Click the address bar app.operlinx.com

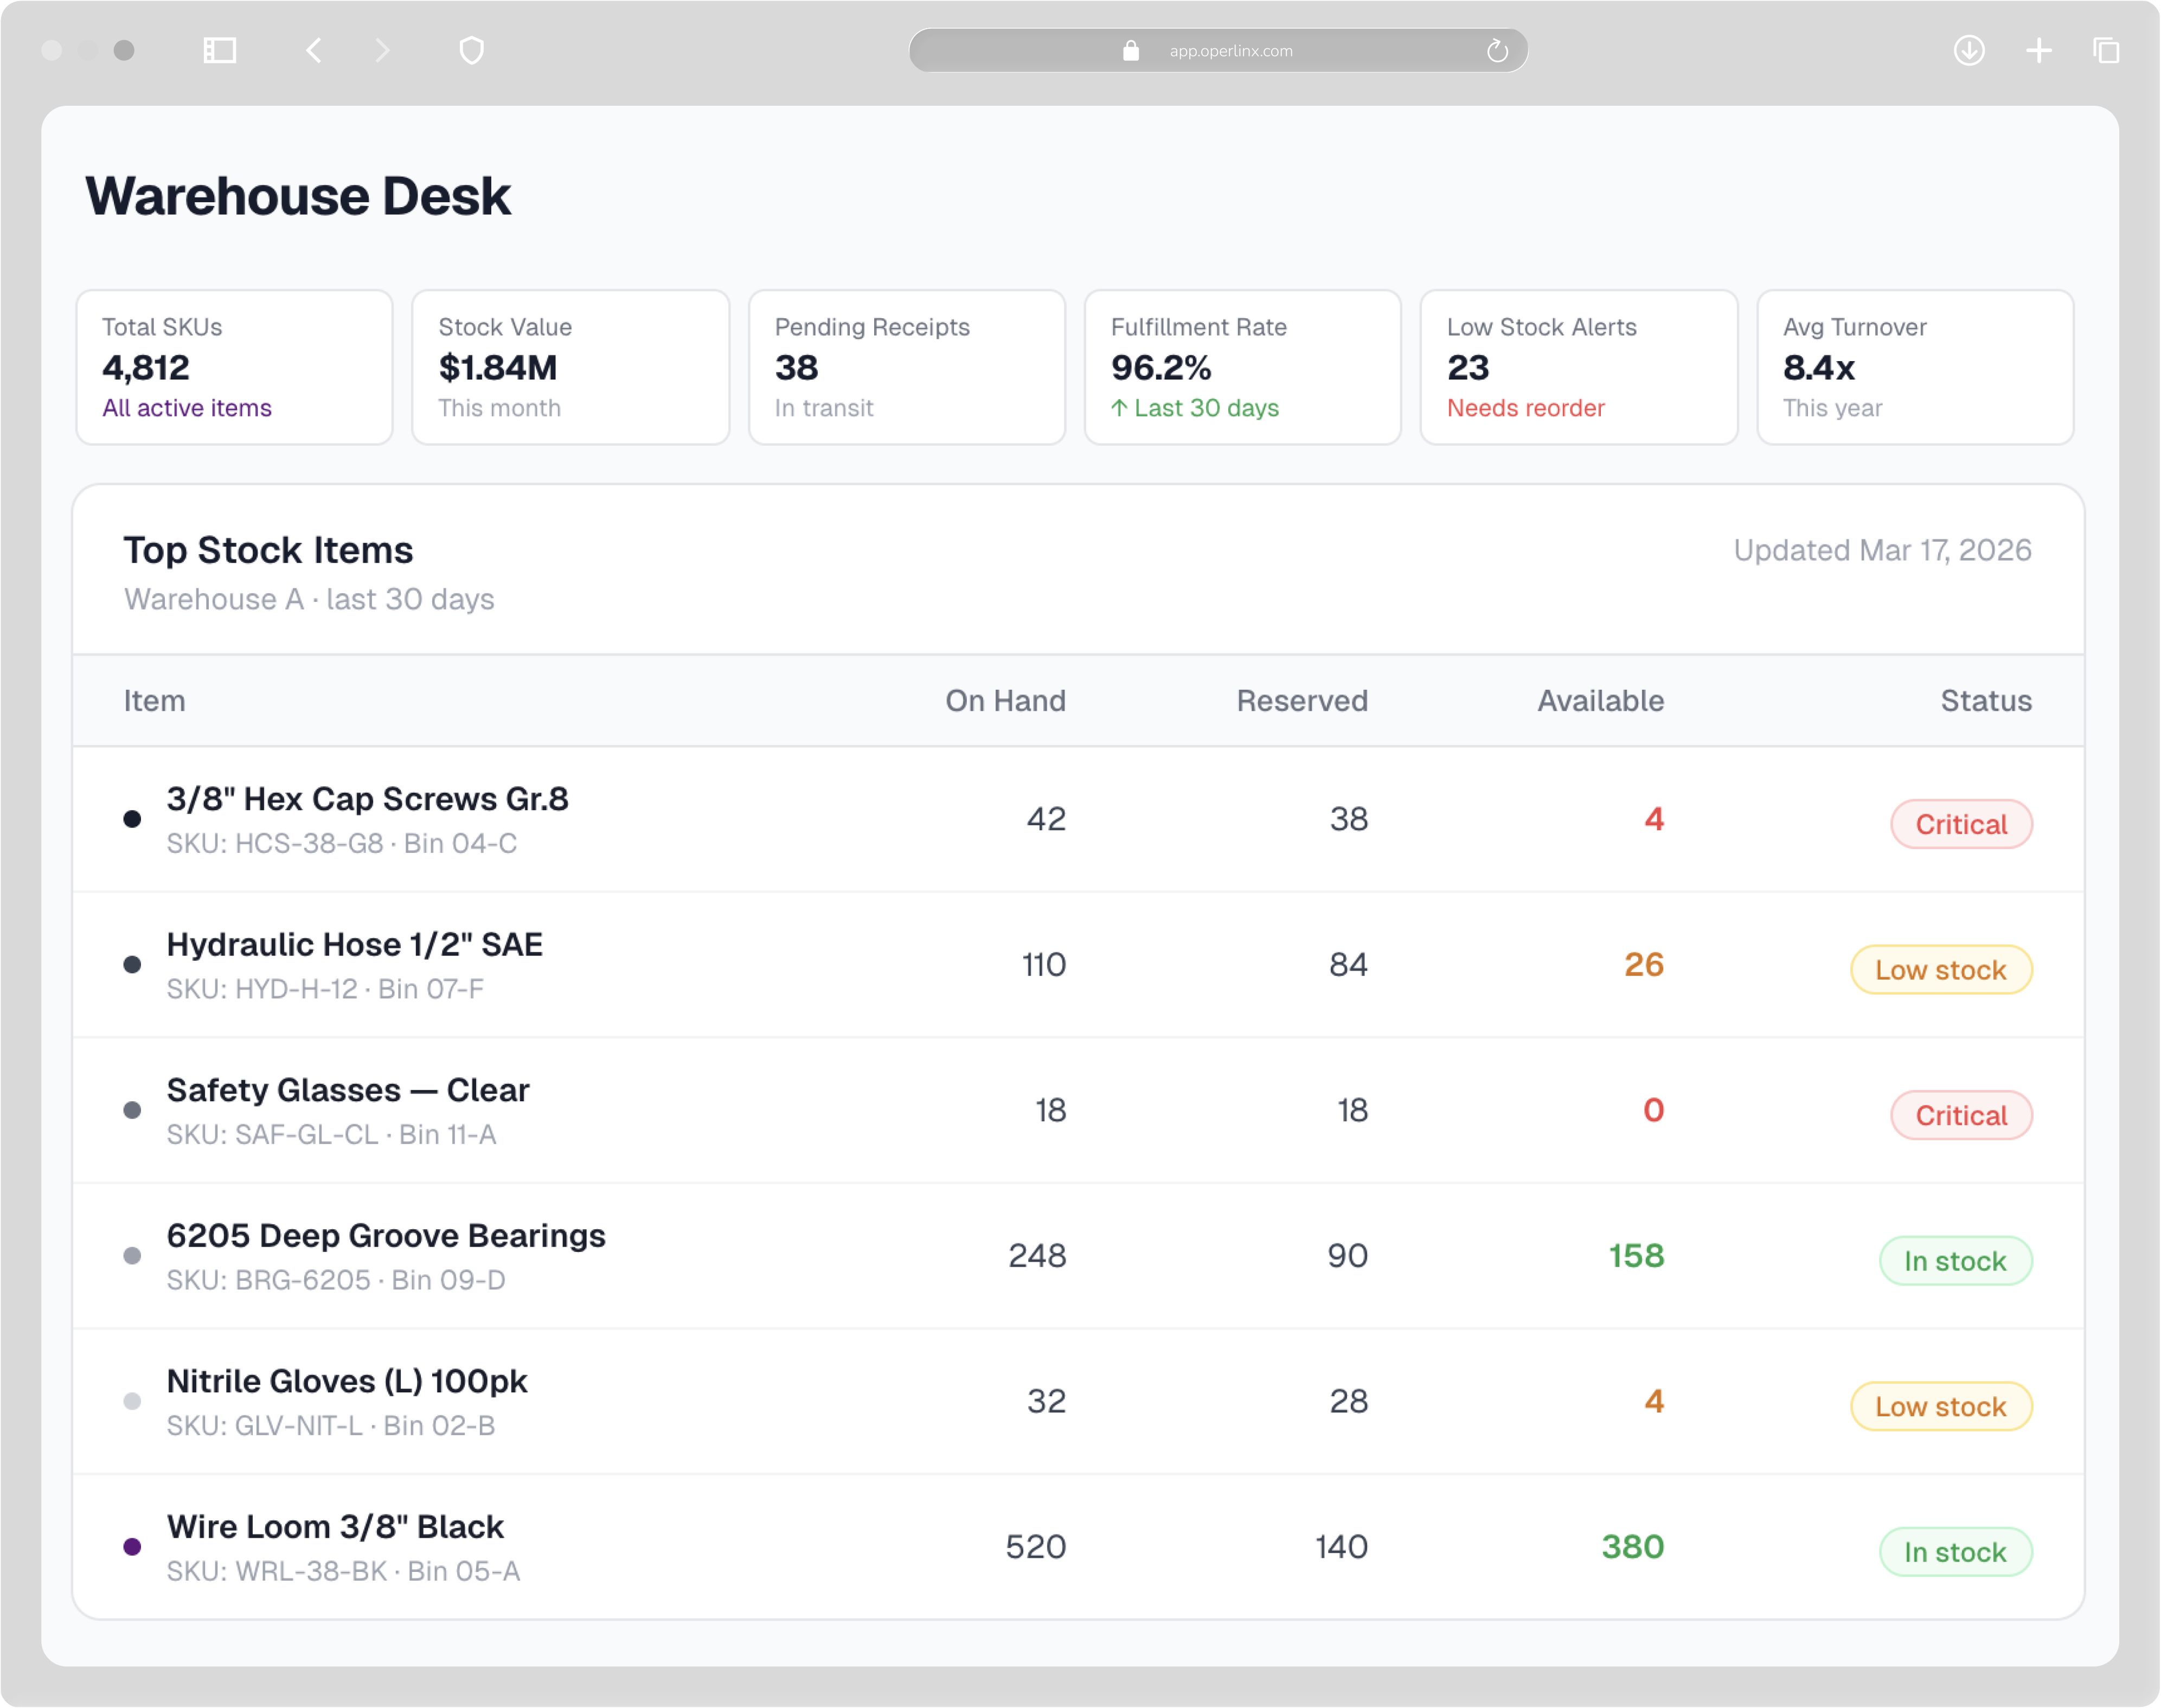[x=1230, y=50]
